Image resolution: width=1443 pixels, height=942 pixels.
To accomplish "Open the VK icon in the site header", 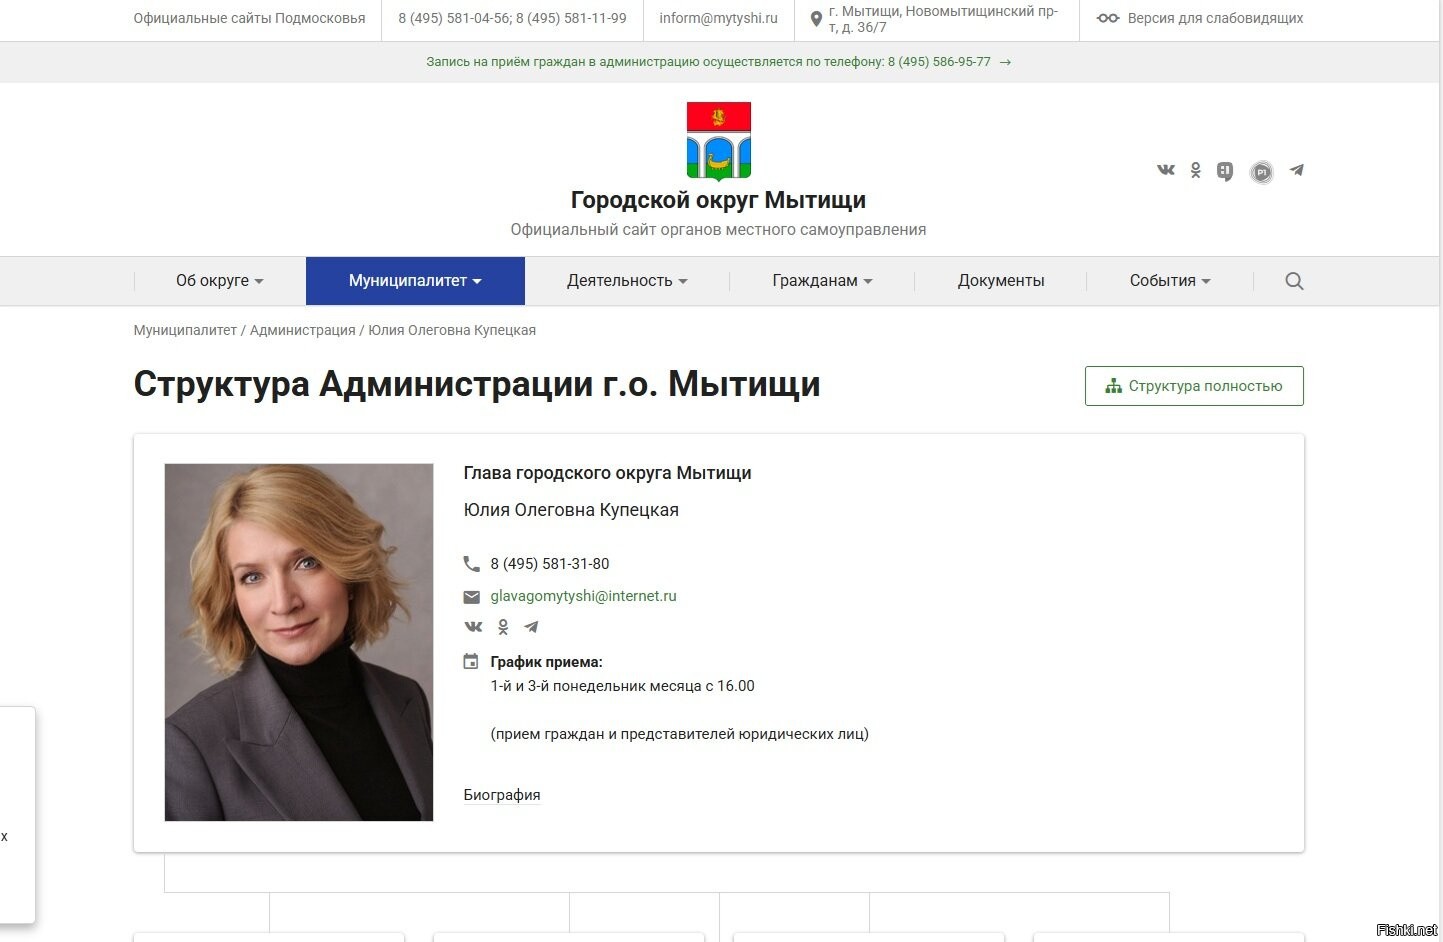I will pos(1166,170).
